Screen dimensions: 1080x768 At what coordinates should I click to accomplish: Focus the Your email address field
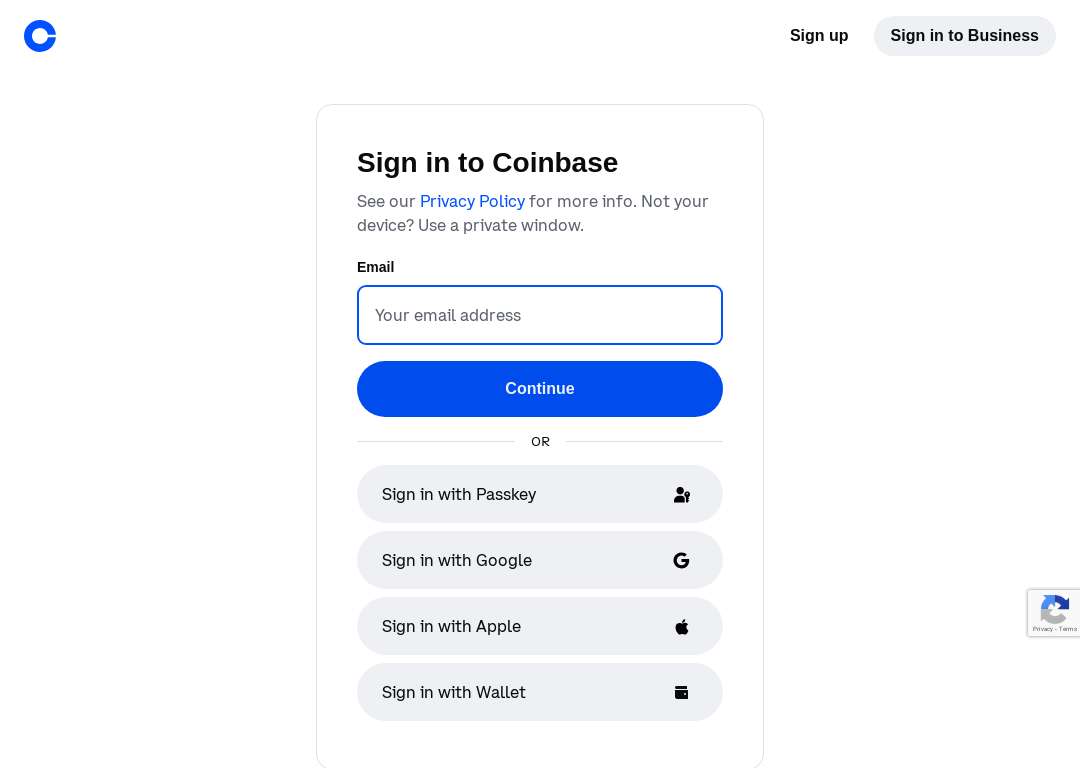540,315
